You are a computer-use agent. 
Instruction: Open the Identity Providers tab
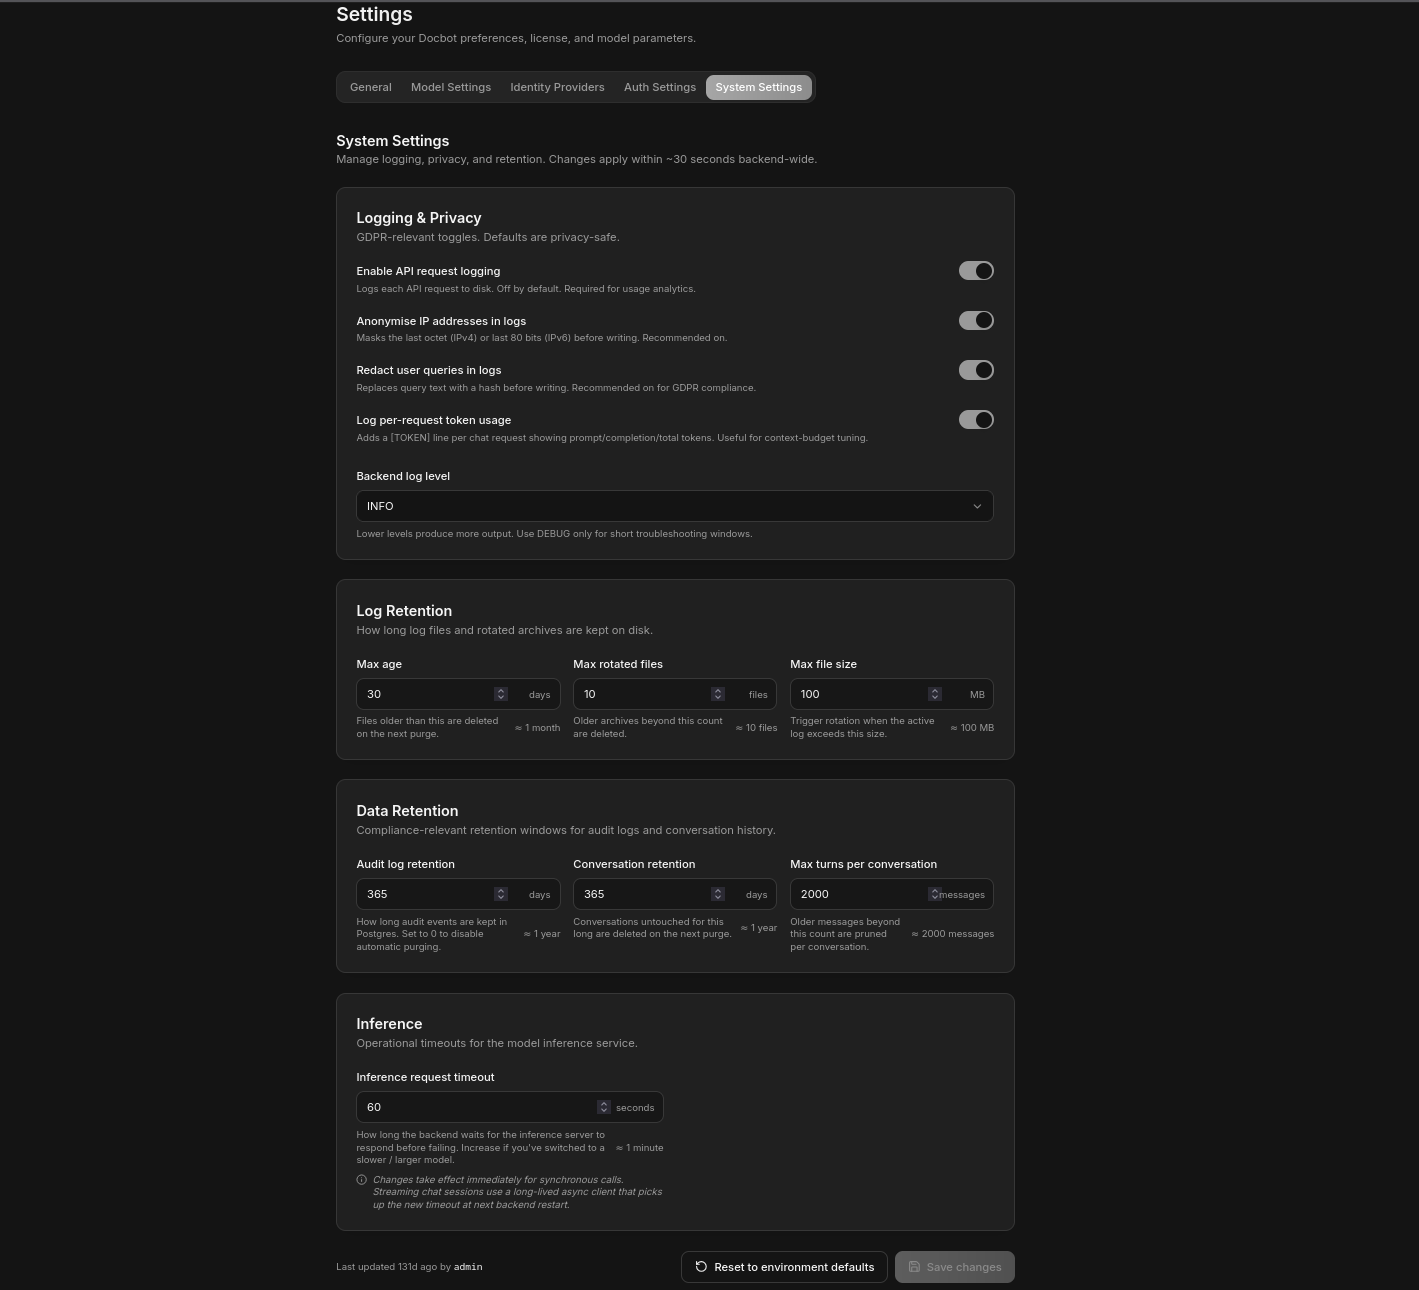coord(557,87)
